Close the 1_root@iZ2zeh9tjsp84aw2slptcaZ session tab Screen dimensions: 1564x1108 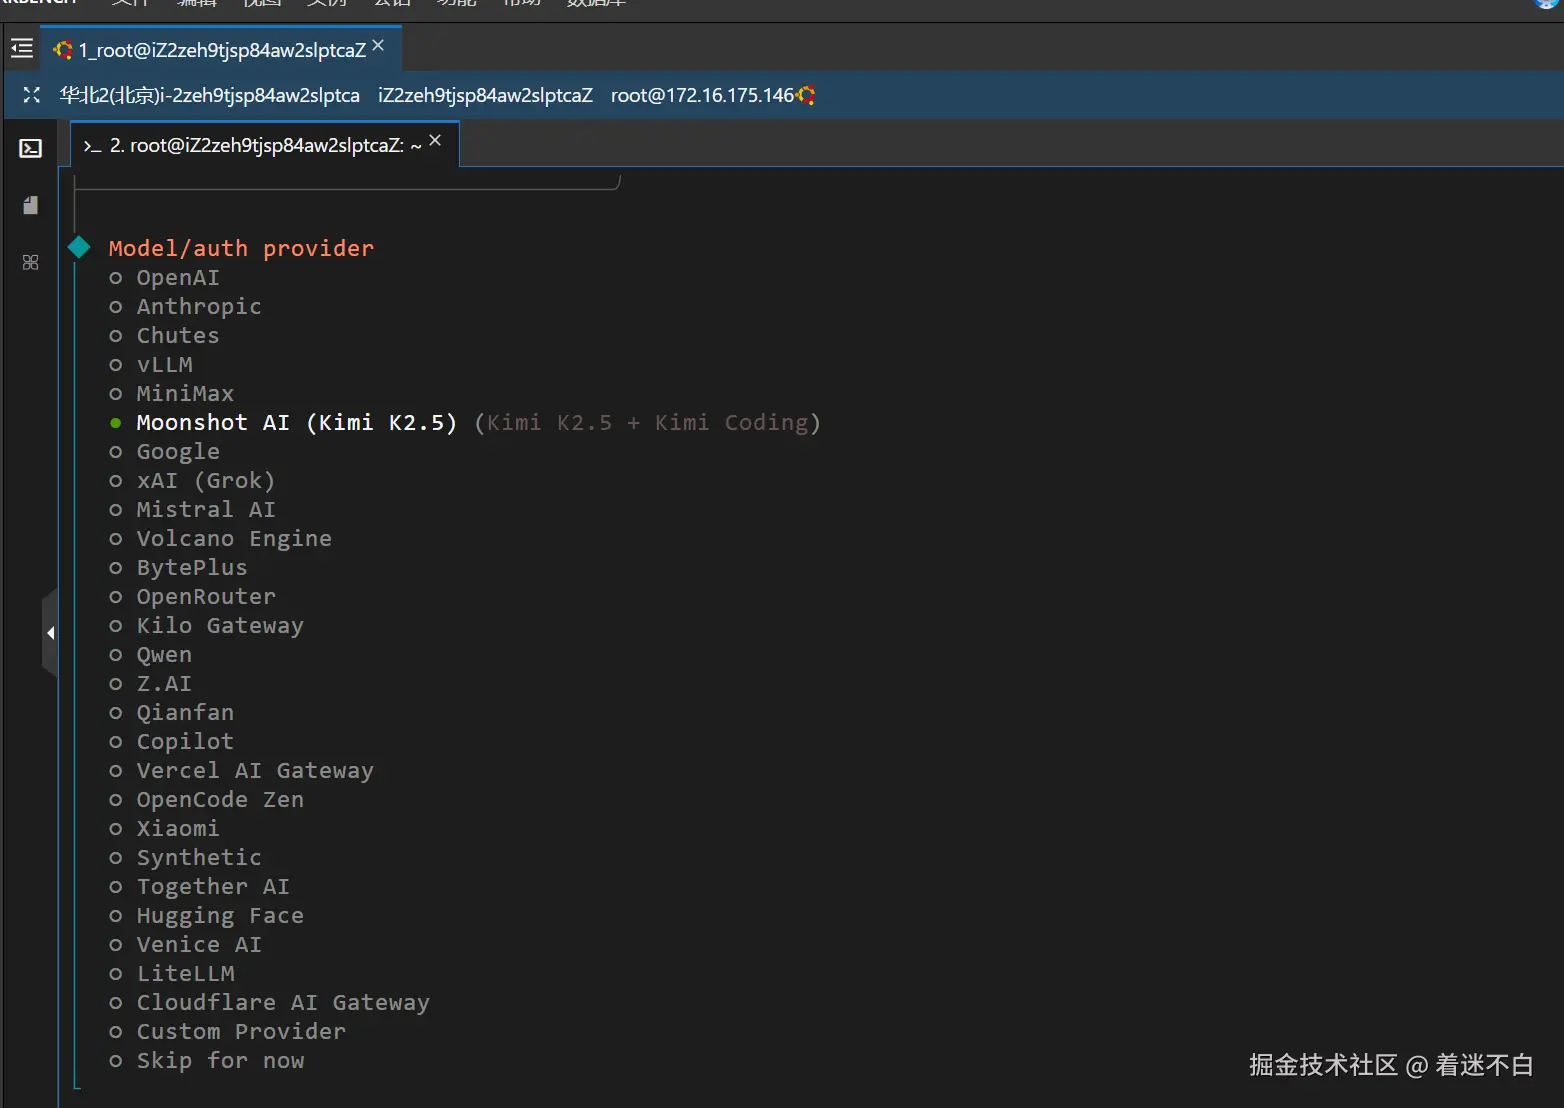pos(378,45)
